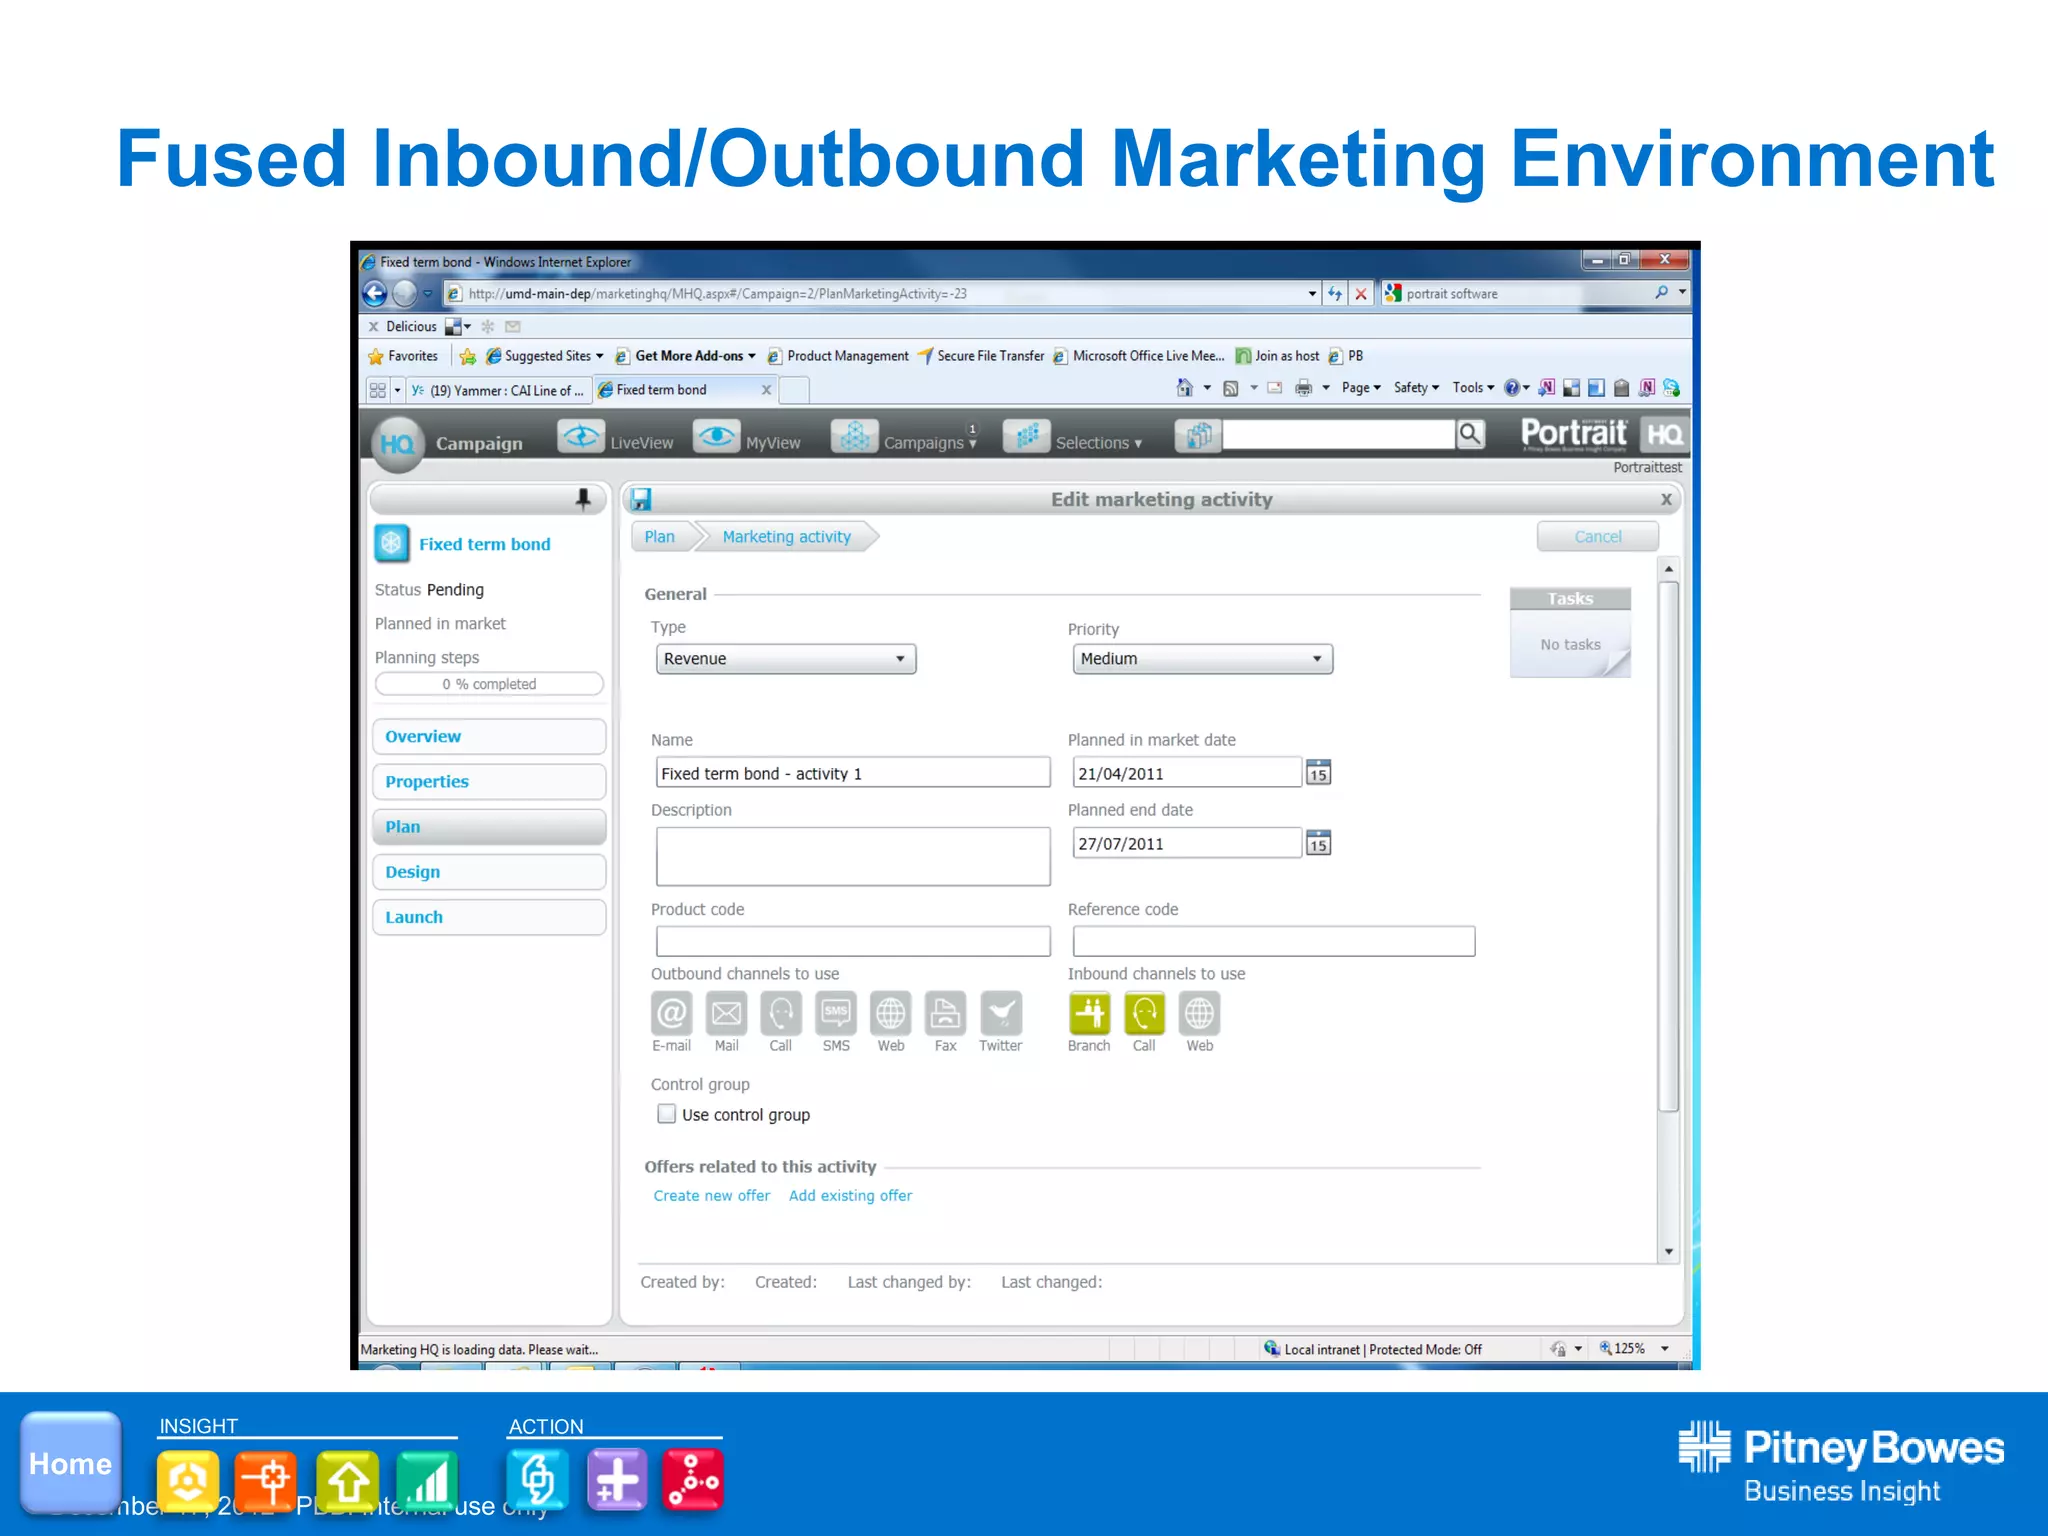Open calendar for Planned end date
The width and height of the screenshot is (2048, 1536).
pos(1318,843)
